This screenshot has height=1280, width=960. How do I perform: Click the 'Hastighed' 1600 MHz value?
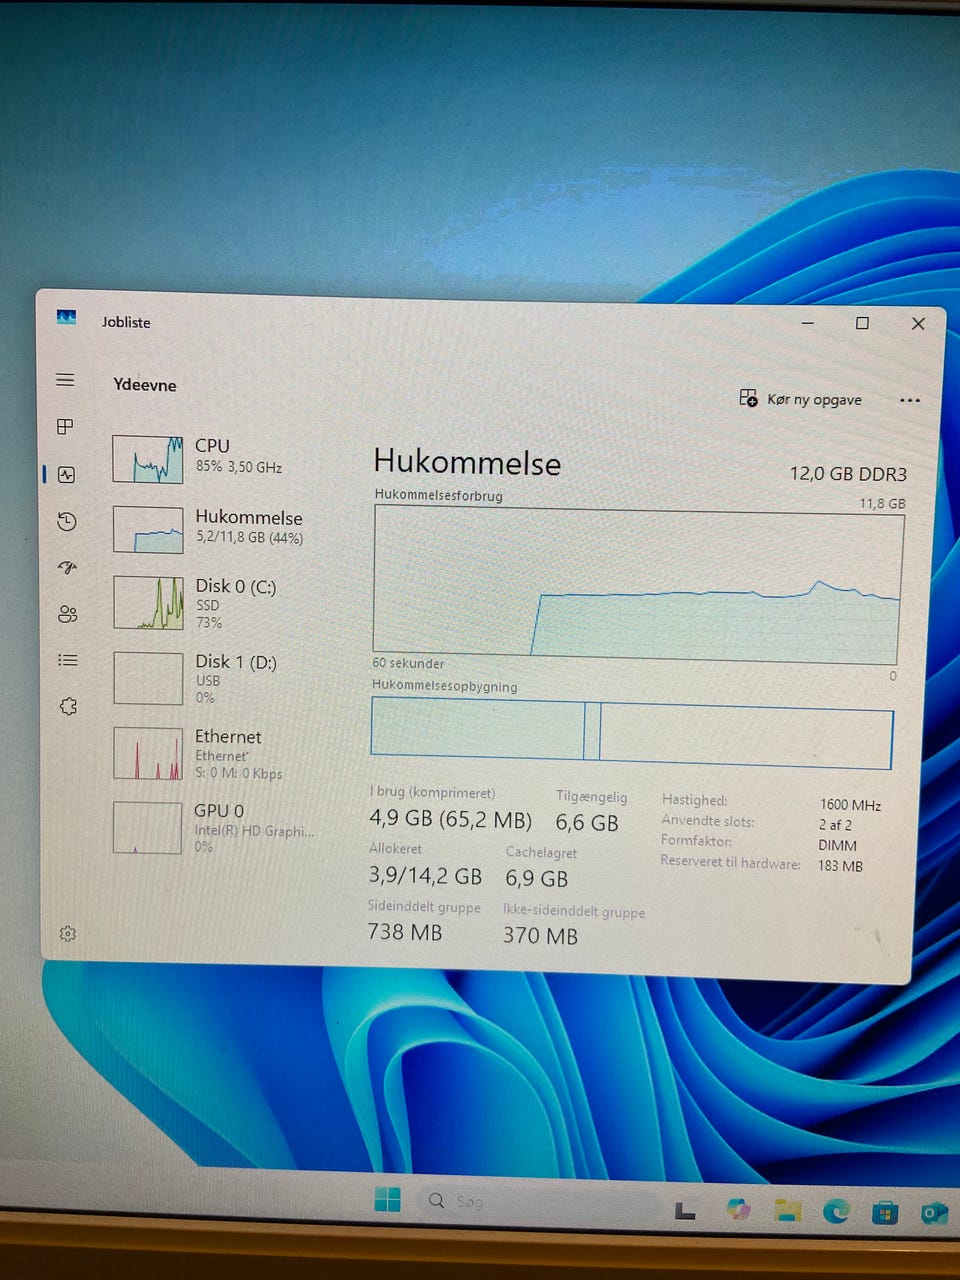pyautogui.click(x=850, y=805)
